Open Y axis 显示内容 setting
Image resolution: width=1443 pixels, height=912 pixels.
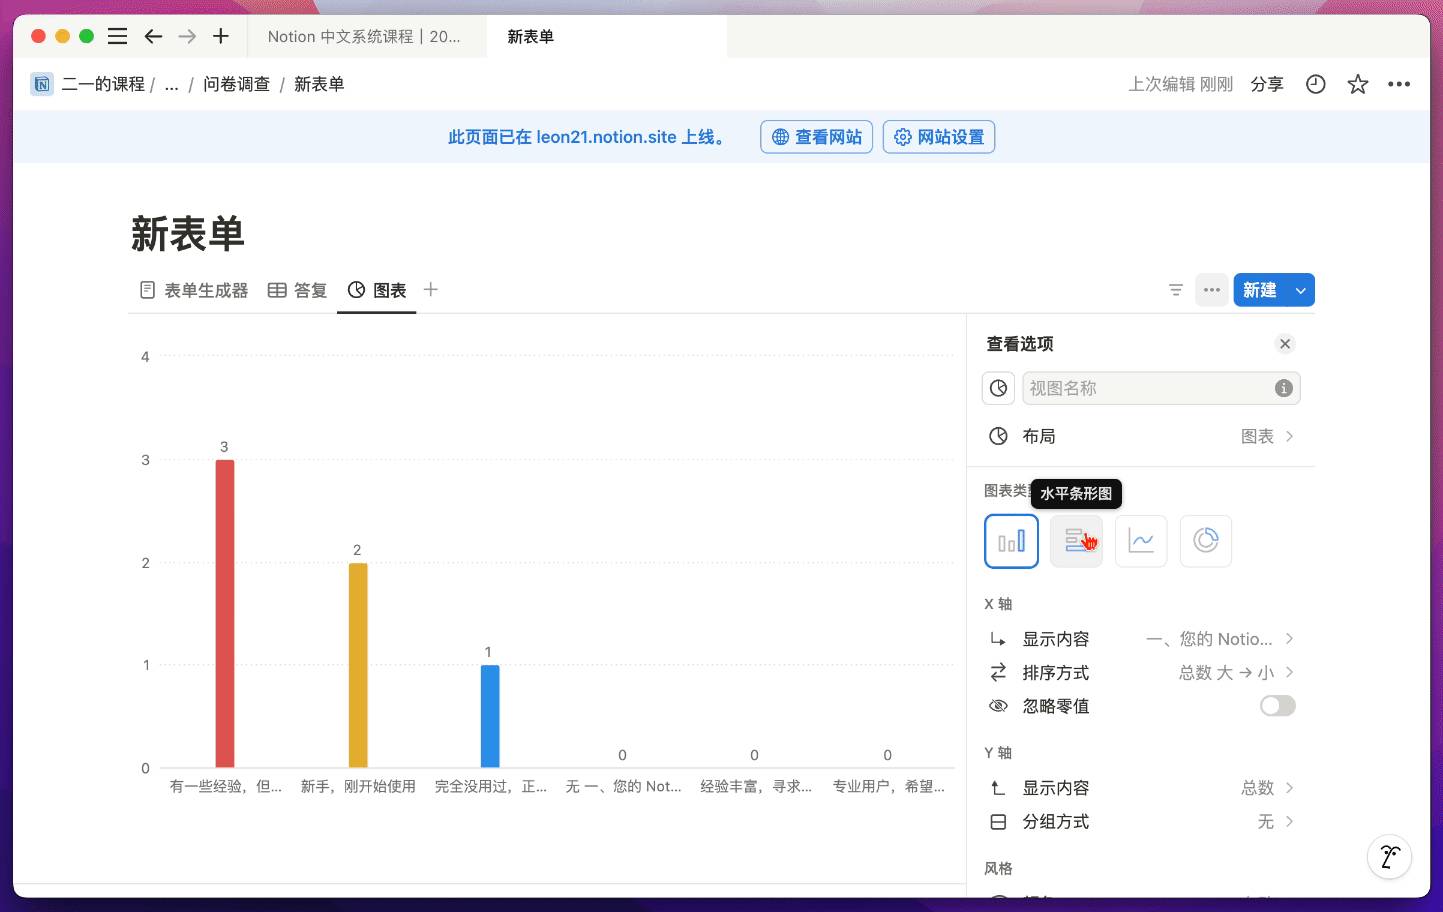pyautogui.click(x=1141, y=788)
